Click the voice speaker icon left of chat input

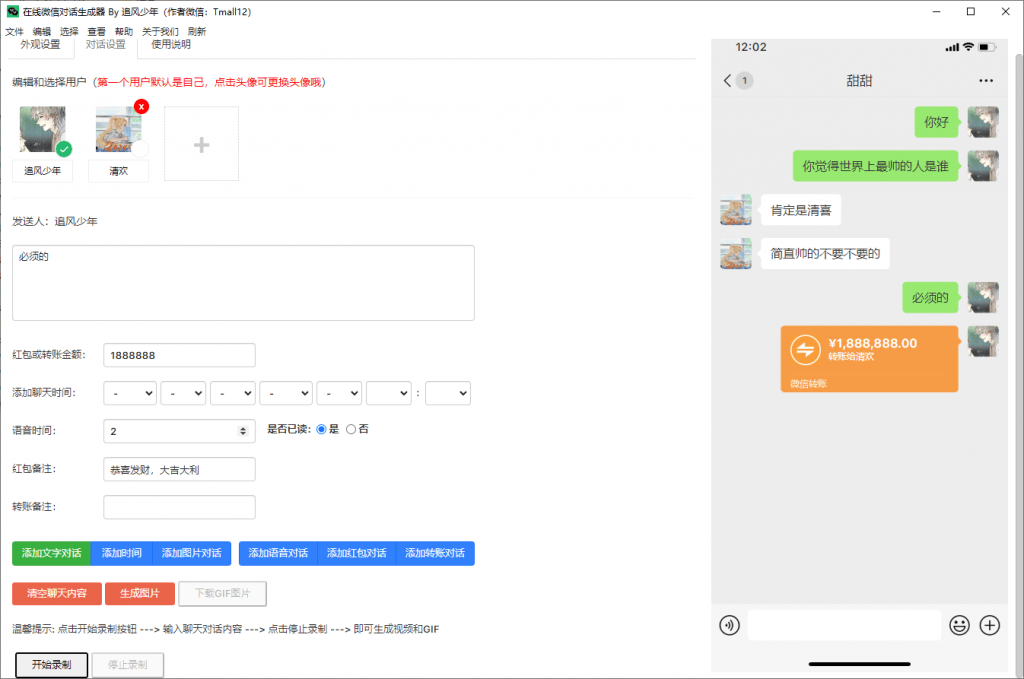coord(729,625)
